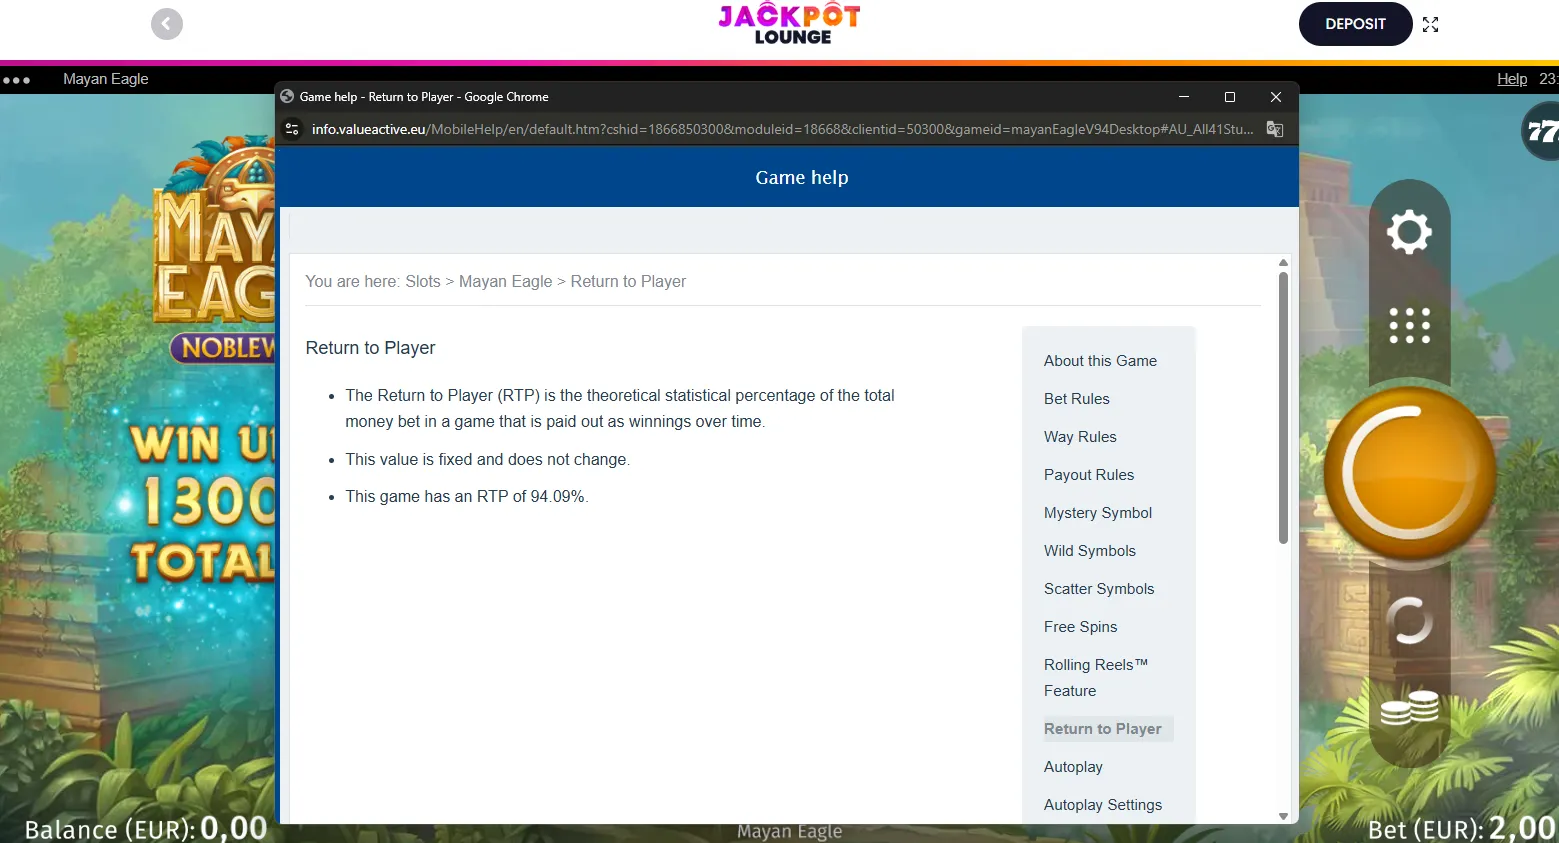
Task: Open Payout Rules help topic
Action: [x=1088, y=475]
